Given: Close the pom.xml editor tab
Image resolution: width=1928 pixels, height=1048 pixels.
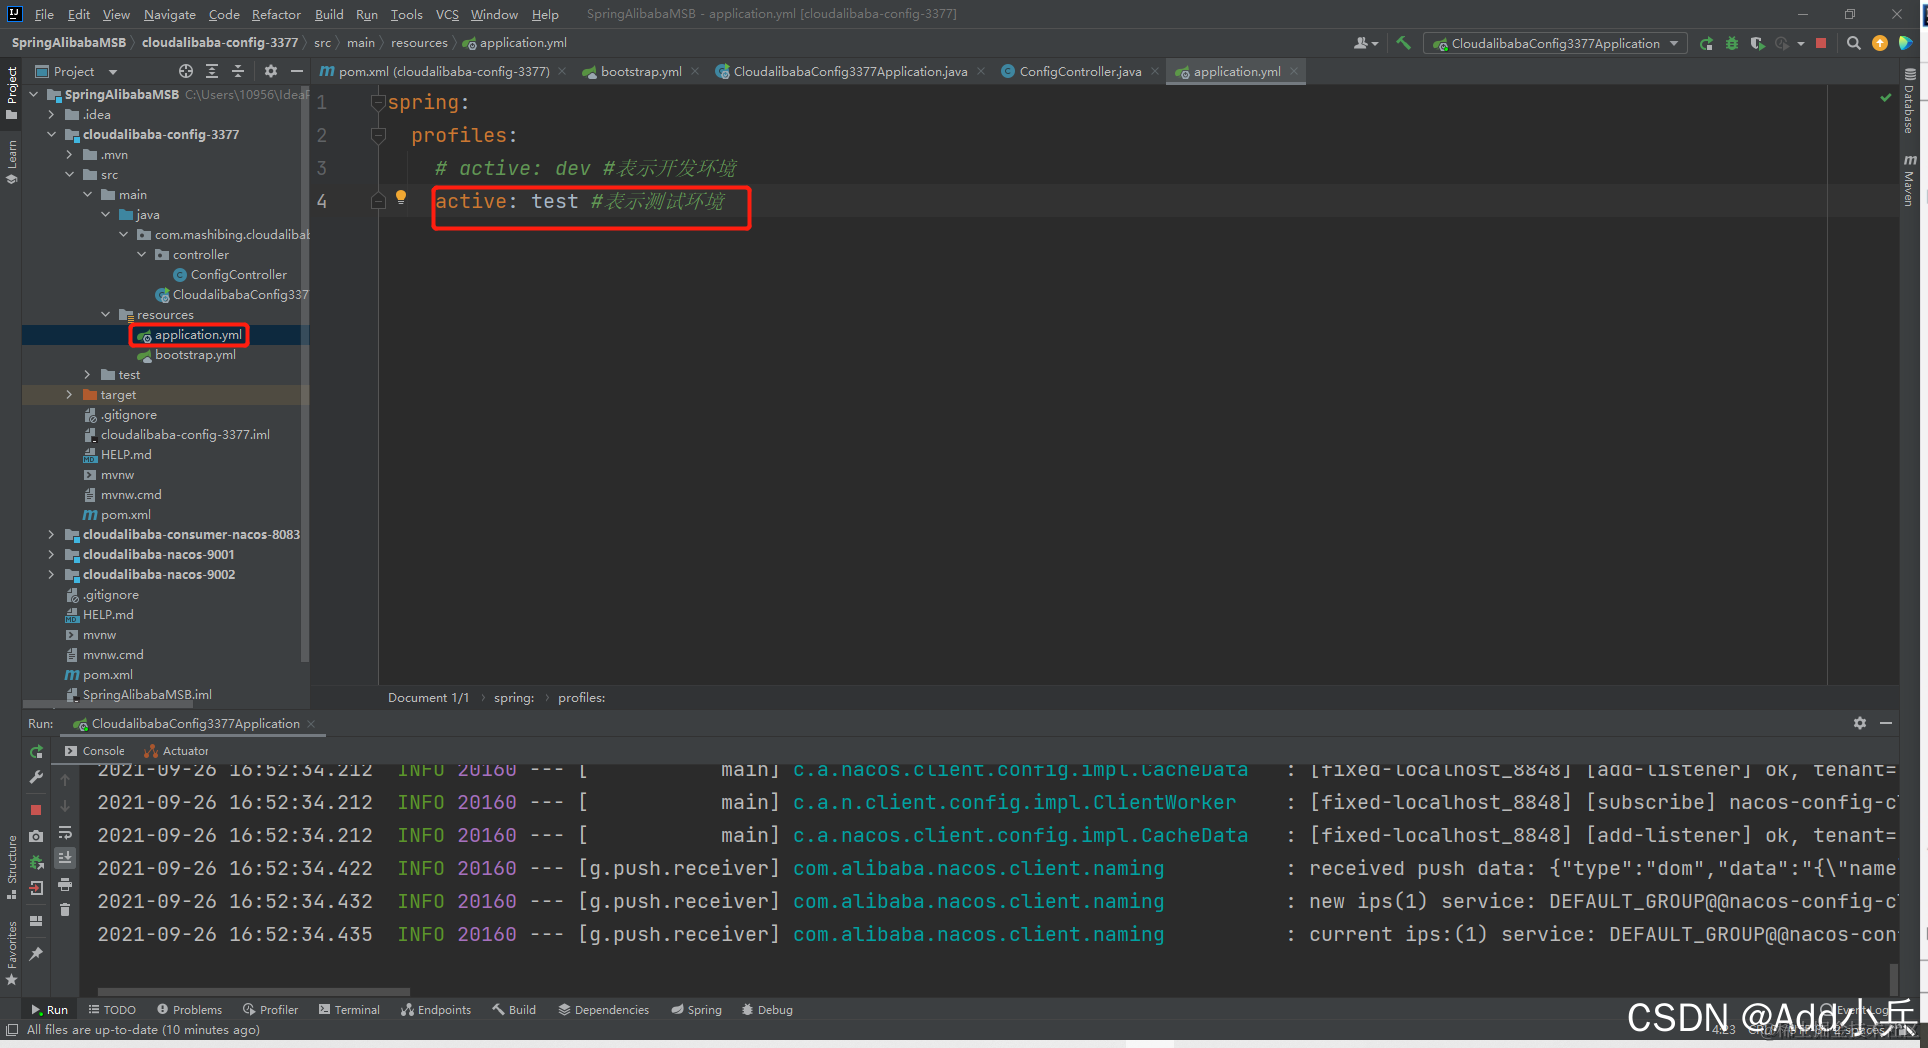Looking at the screenshot, I should point(562,72).
